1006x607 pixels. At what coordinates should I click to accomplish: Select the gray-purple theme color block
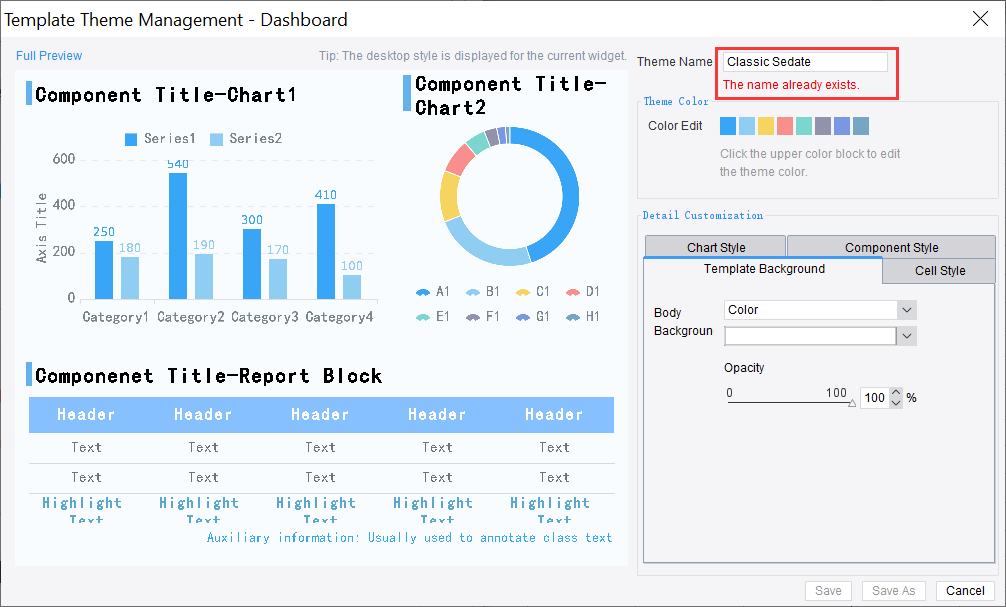pos(823,126)
